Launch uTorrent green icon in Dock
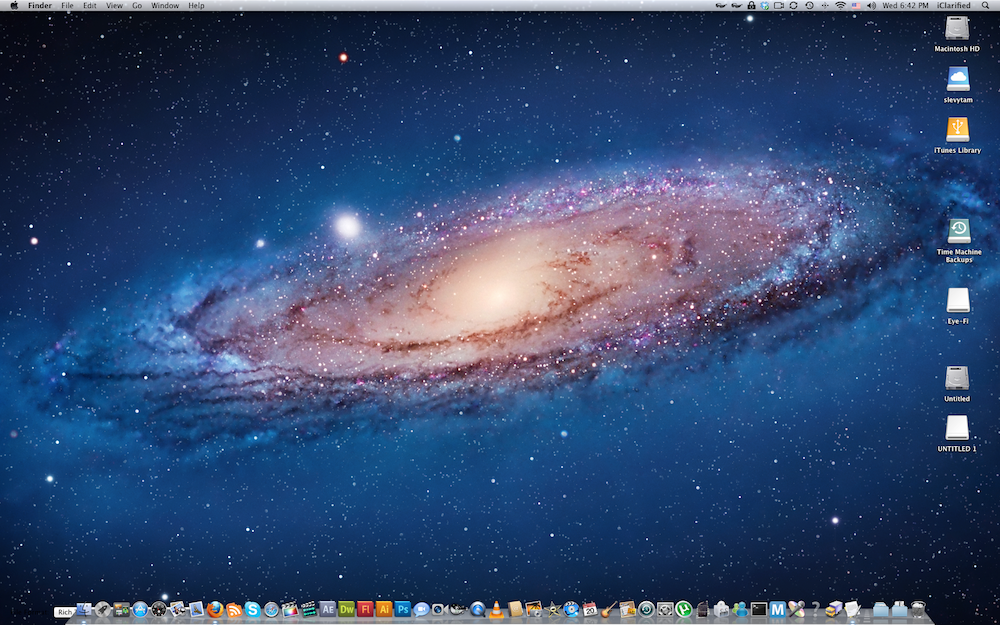This screenshot has width=1000, height=625. (684, 609)
